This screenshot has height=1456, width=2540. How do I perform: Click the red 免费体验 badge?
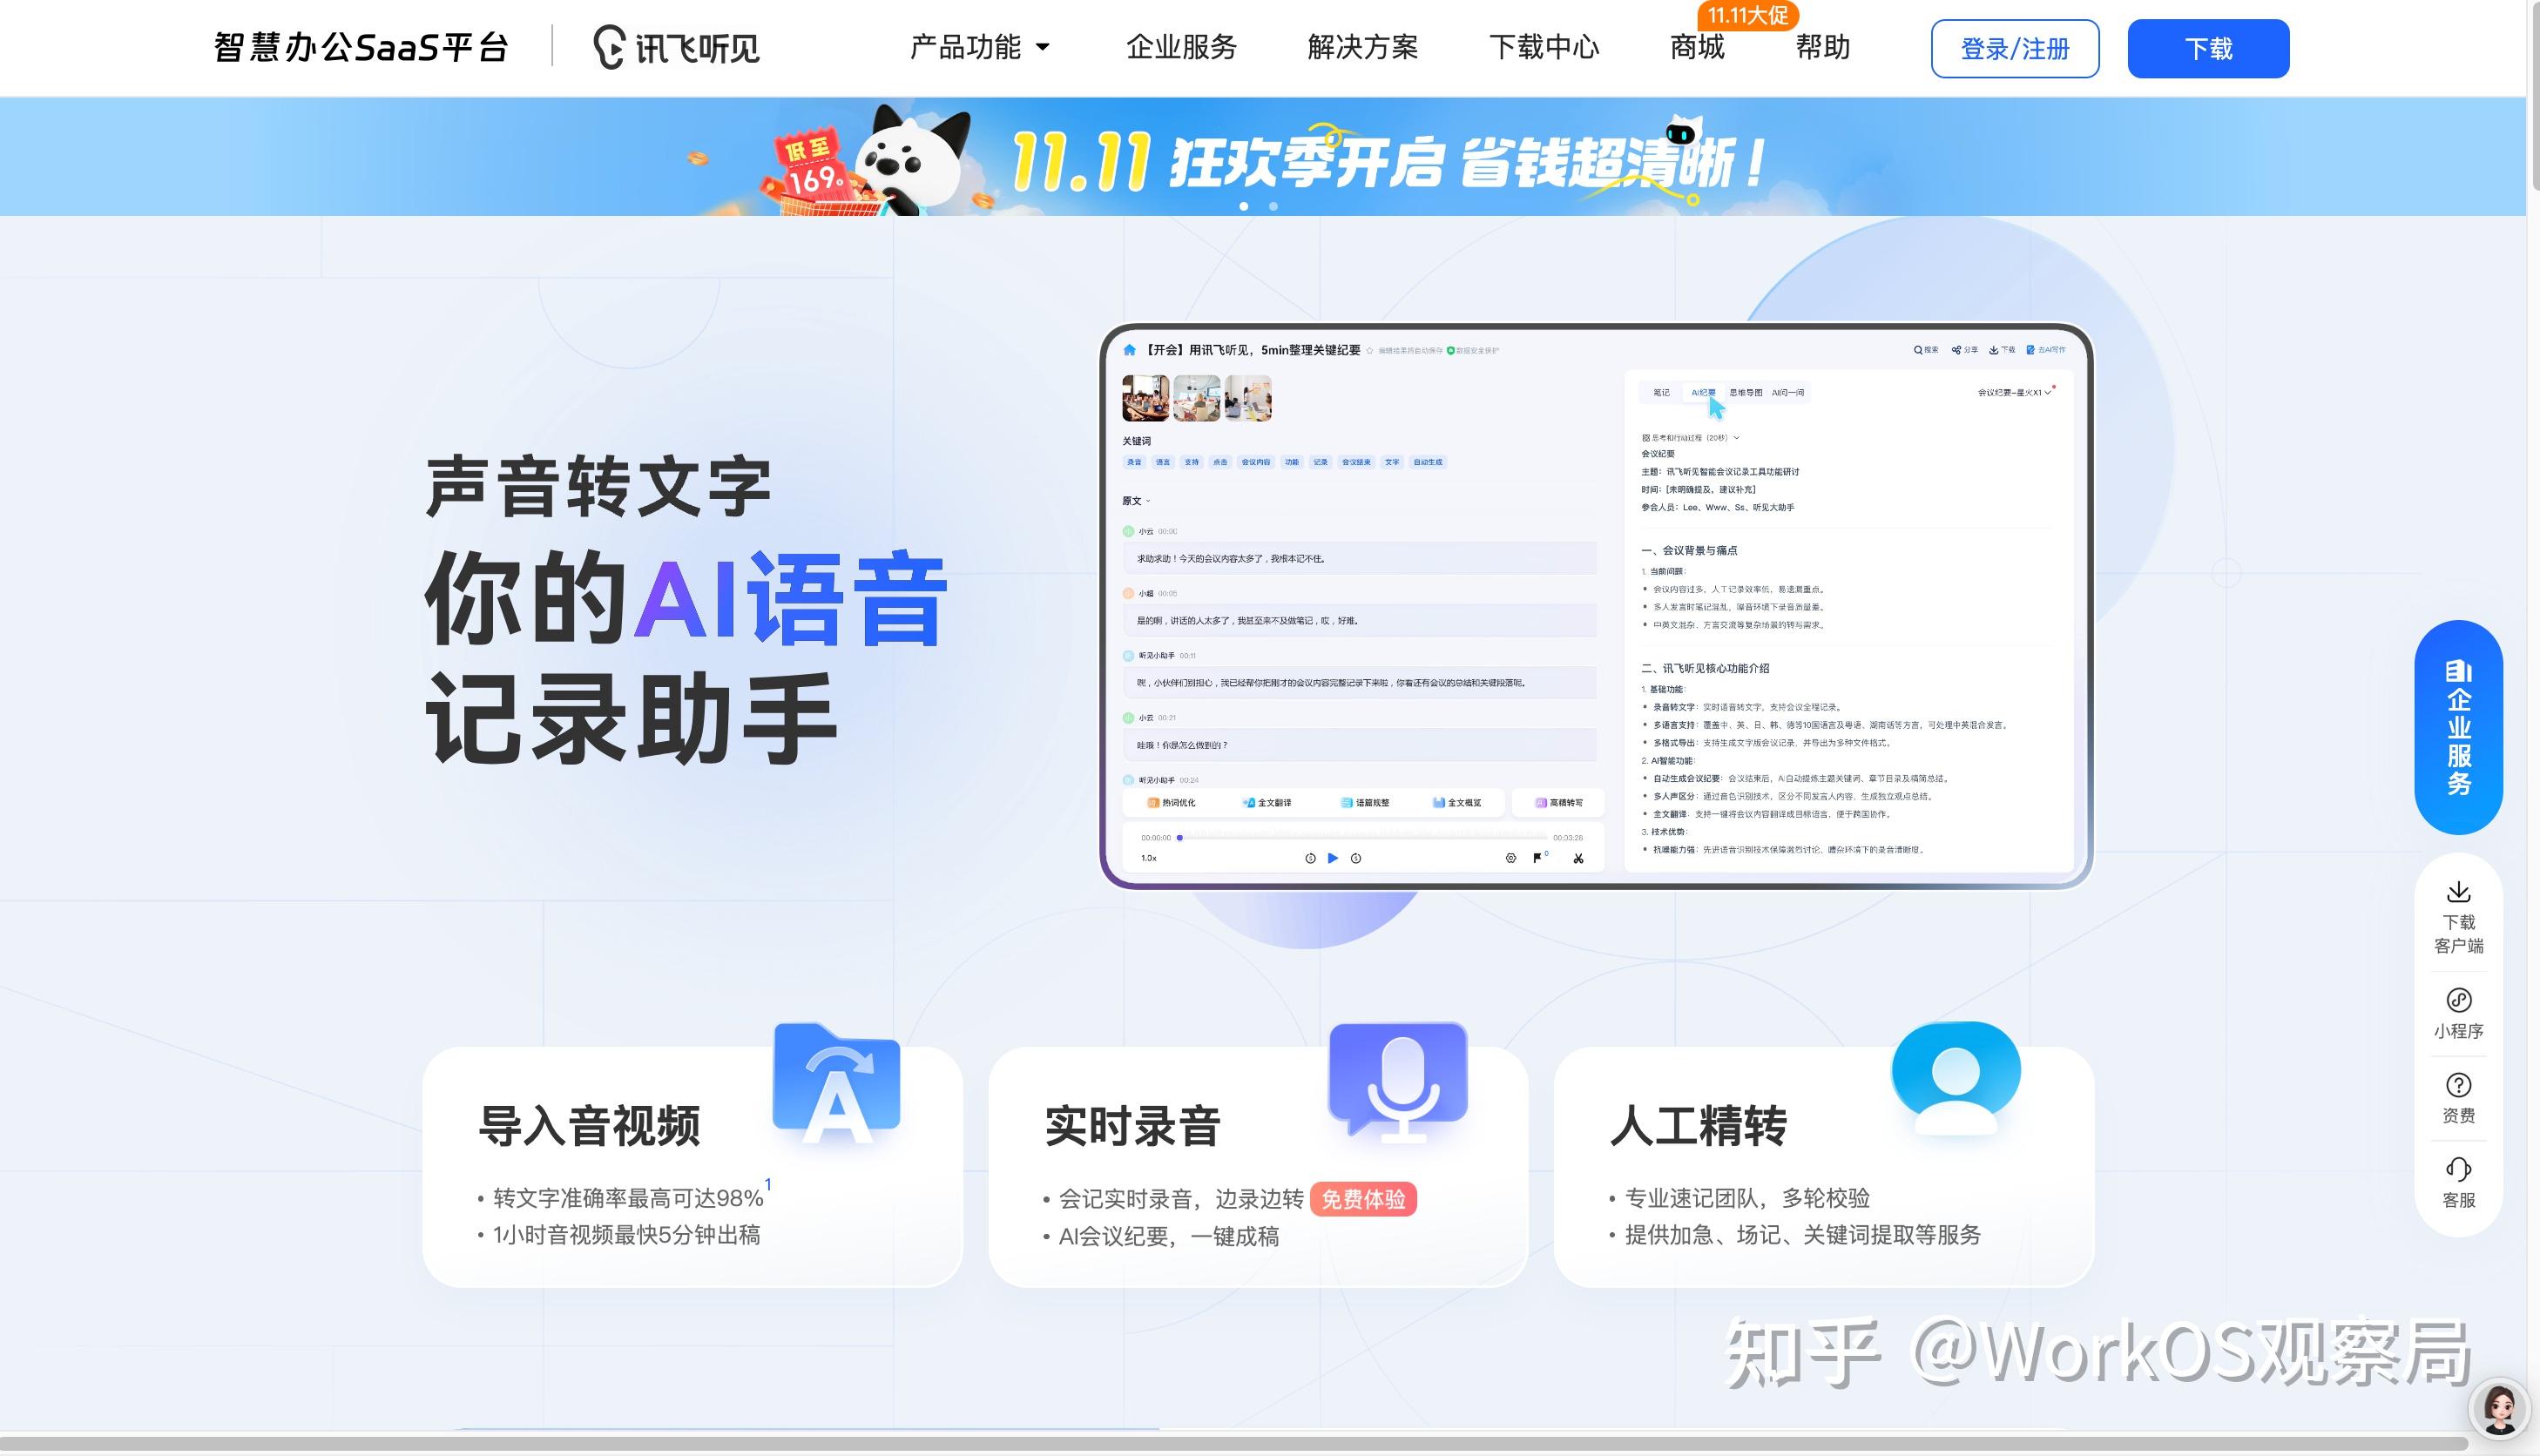tap(1363, 1199)
